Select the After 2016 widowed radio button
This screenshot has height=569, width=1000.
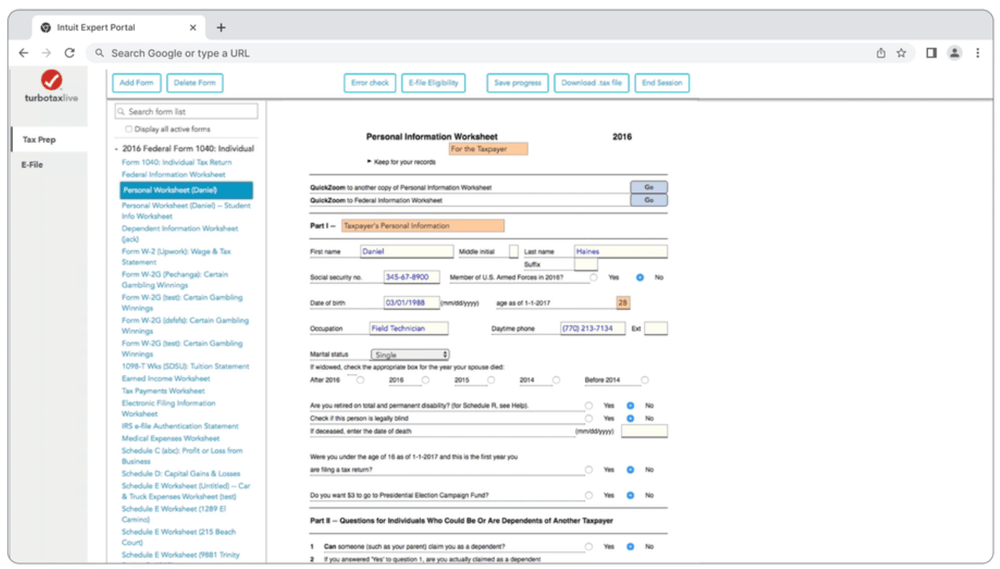click(360, 380)
